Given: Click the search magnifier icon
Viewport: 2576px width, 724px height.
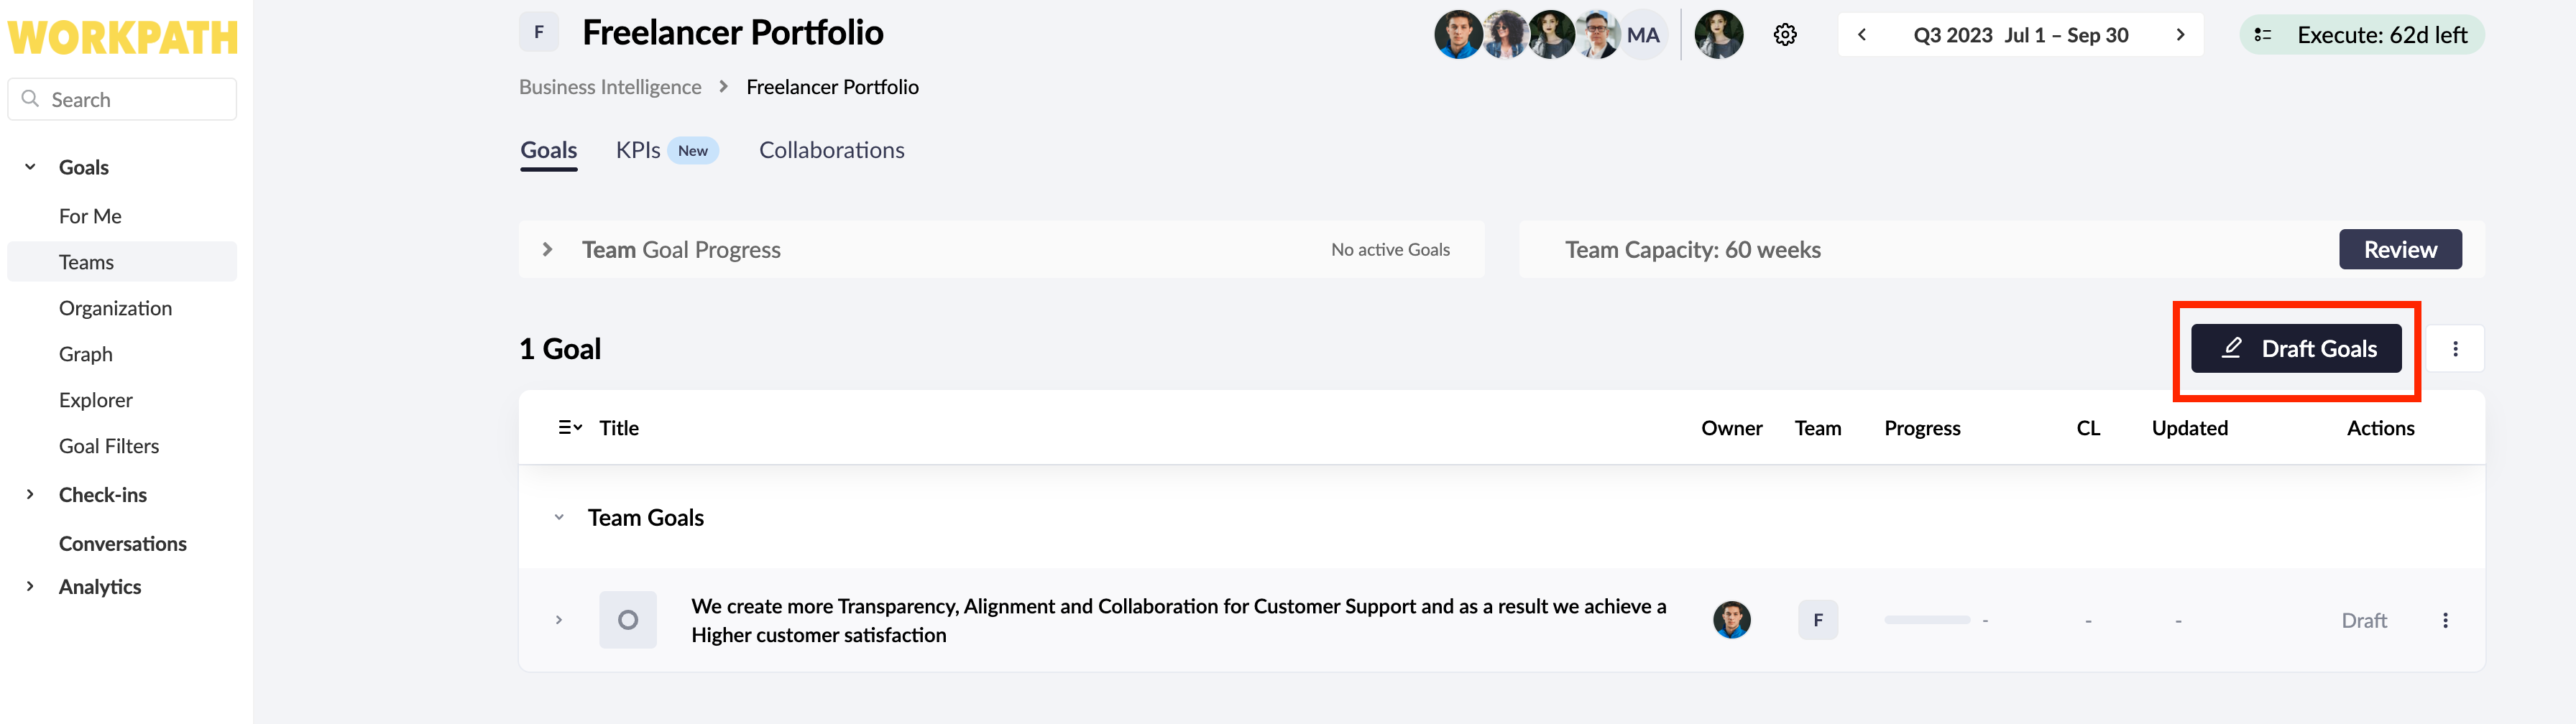Looking at the screenshot, I should point(31,99).
